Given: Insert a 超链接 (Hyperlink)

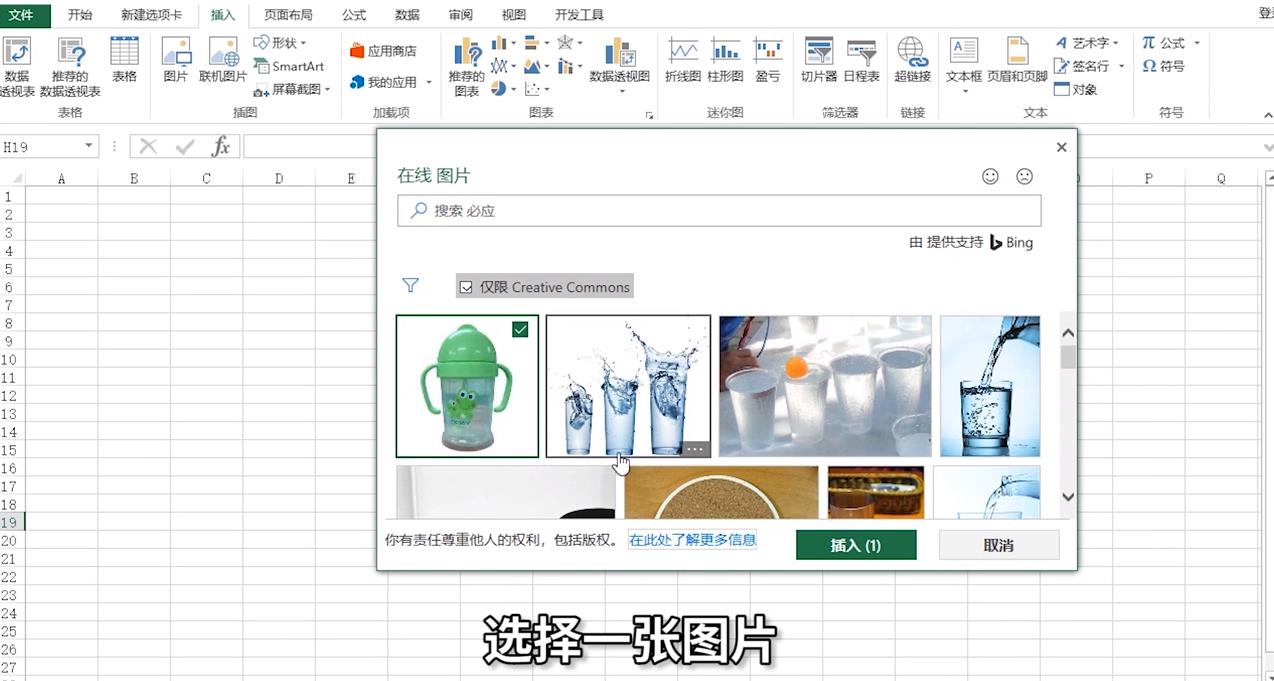Looking at the screenshot, I should (x=911, y=59).
